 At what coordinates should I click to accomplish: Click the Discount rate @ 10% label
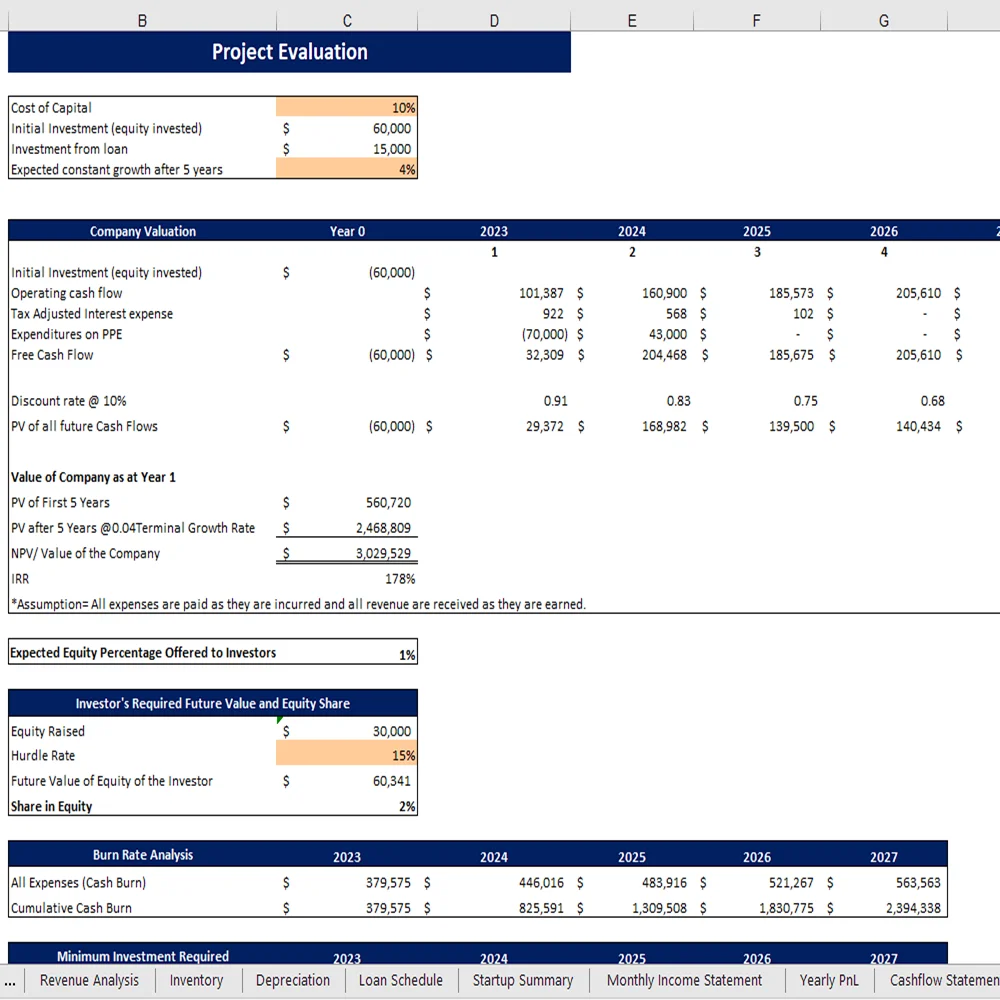(69, 401)
